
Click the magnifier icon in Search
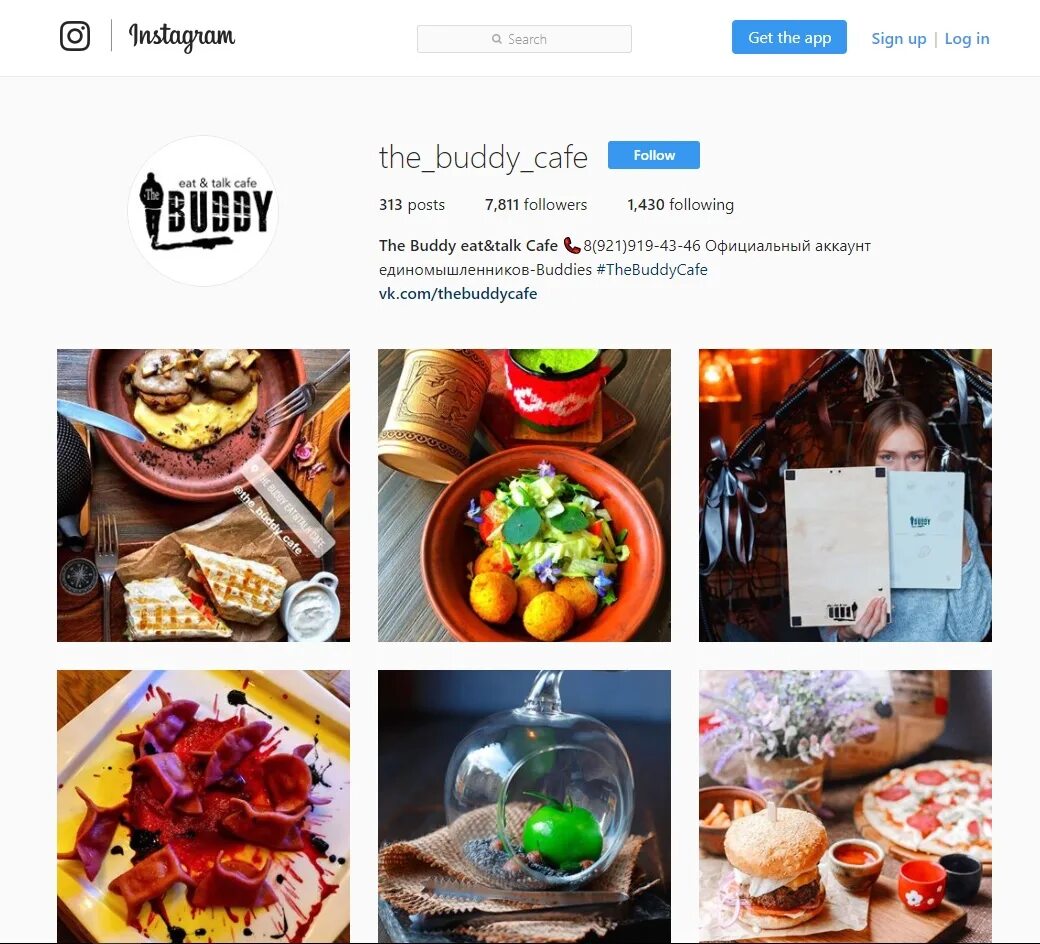(497, 39)
